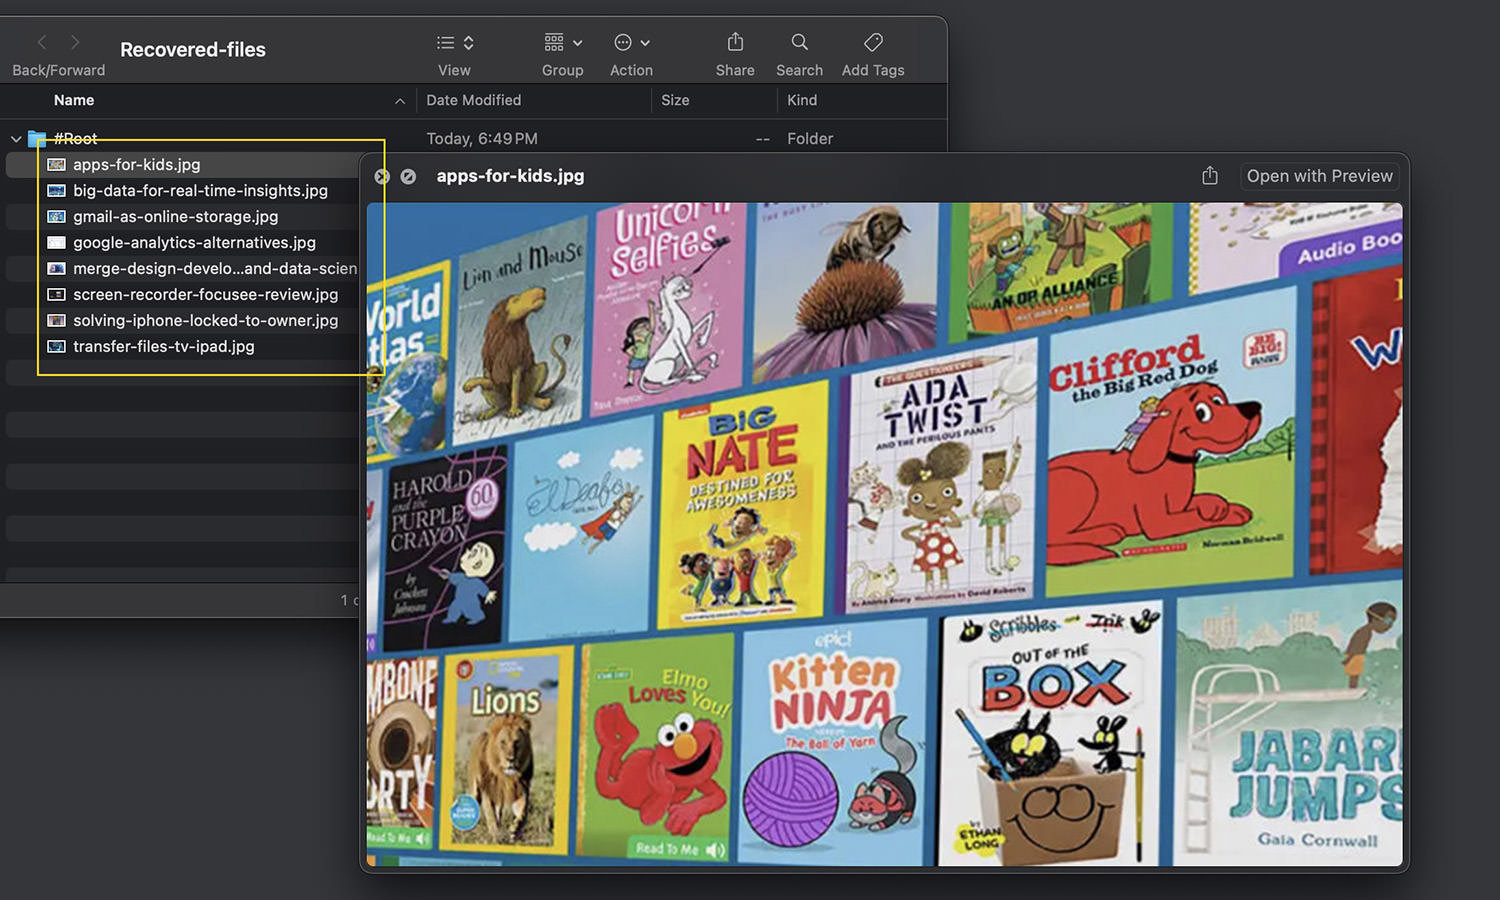Open the View list options

(x=455, y=42)
